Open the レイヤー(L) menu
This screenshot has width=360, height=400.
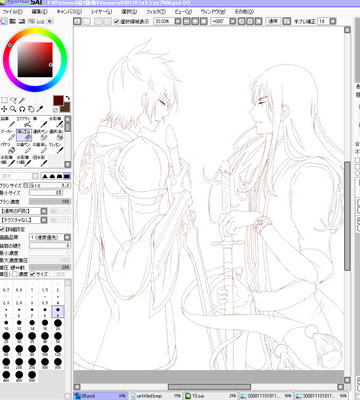(101, 12)
